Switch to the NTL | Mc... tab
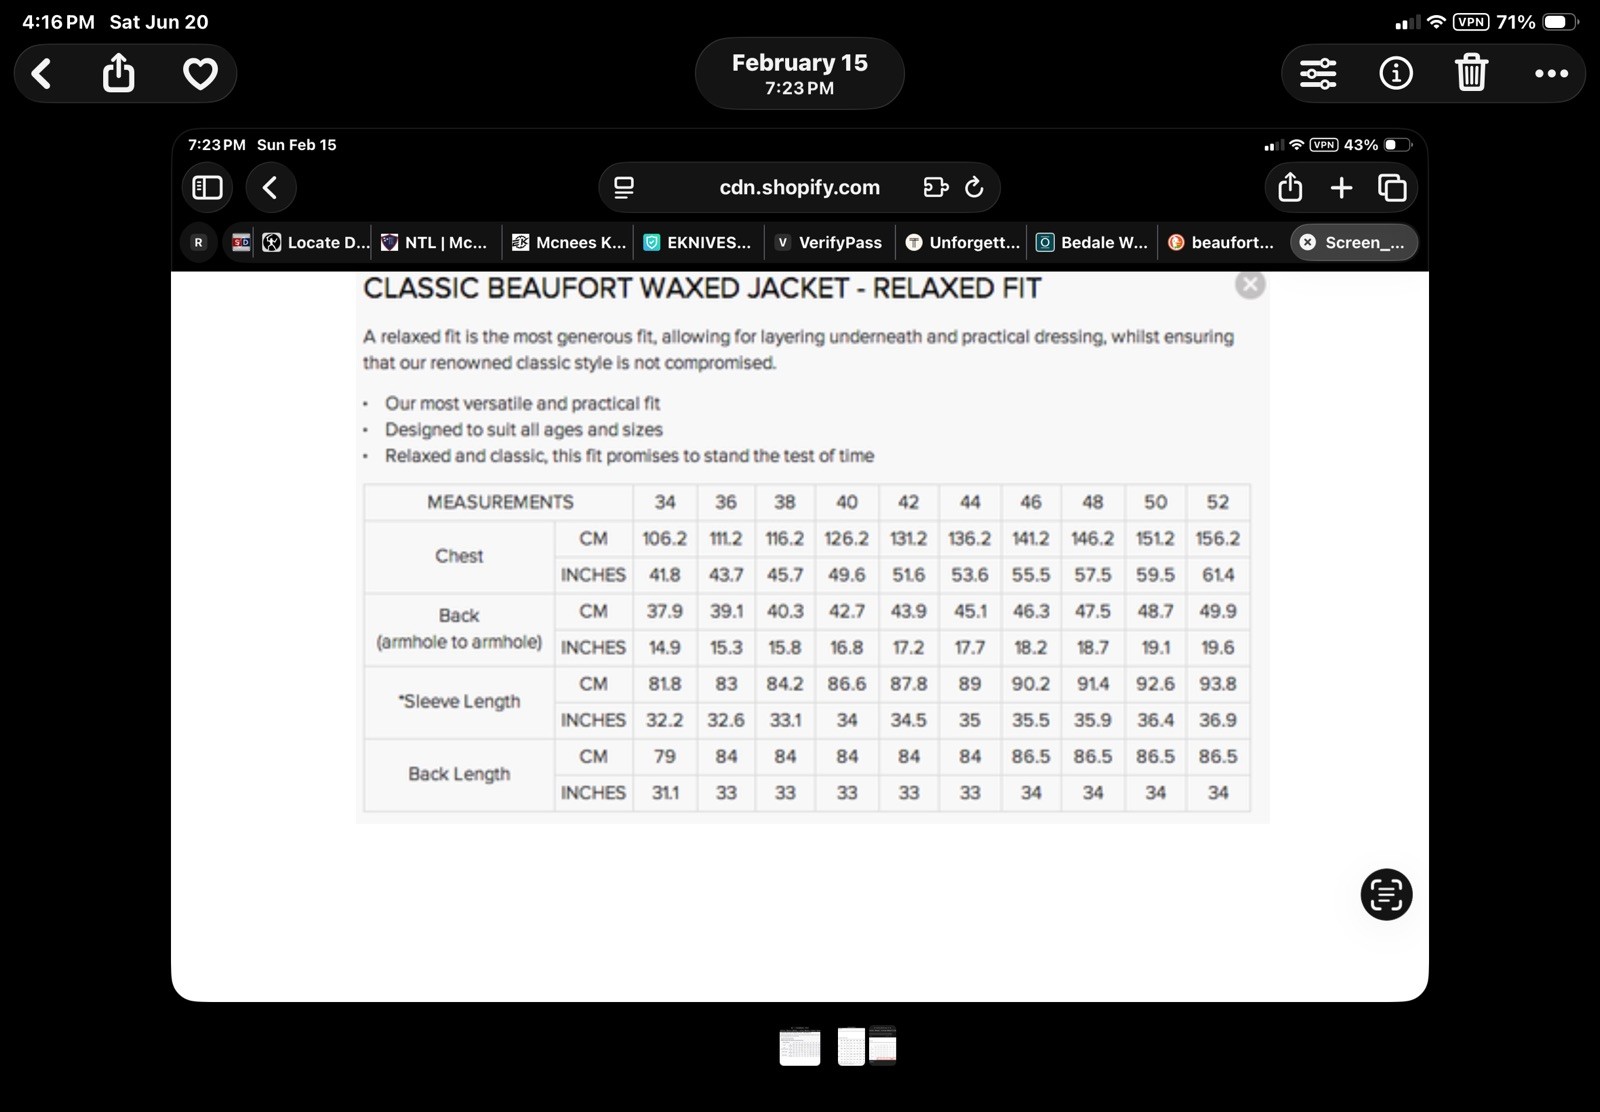This screenshot has height=1112, width=1600. (x=436, y=242)
